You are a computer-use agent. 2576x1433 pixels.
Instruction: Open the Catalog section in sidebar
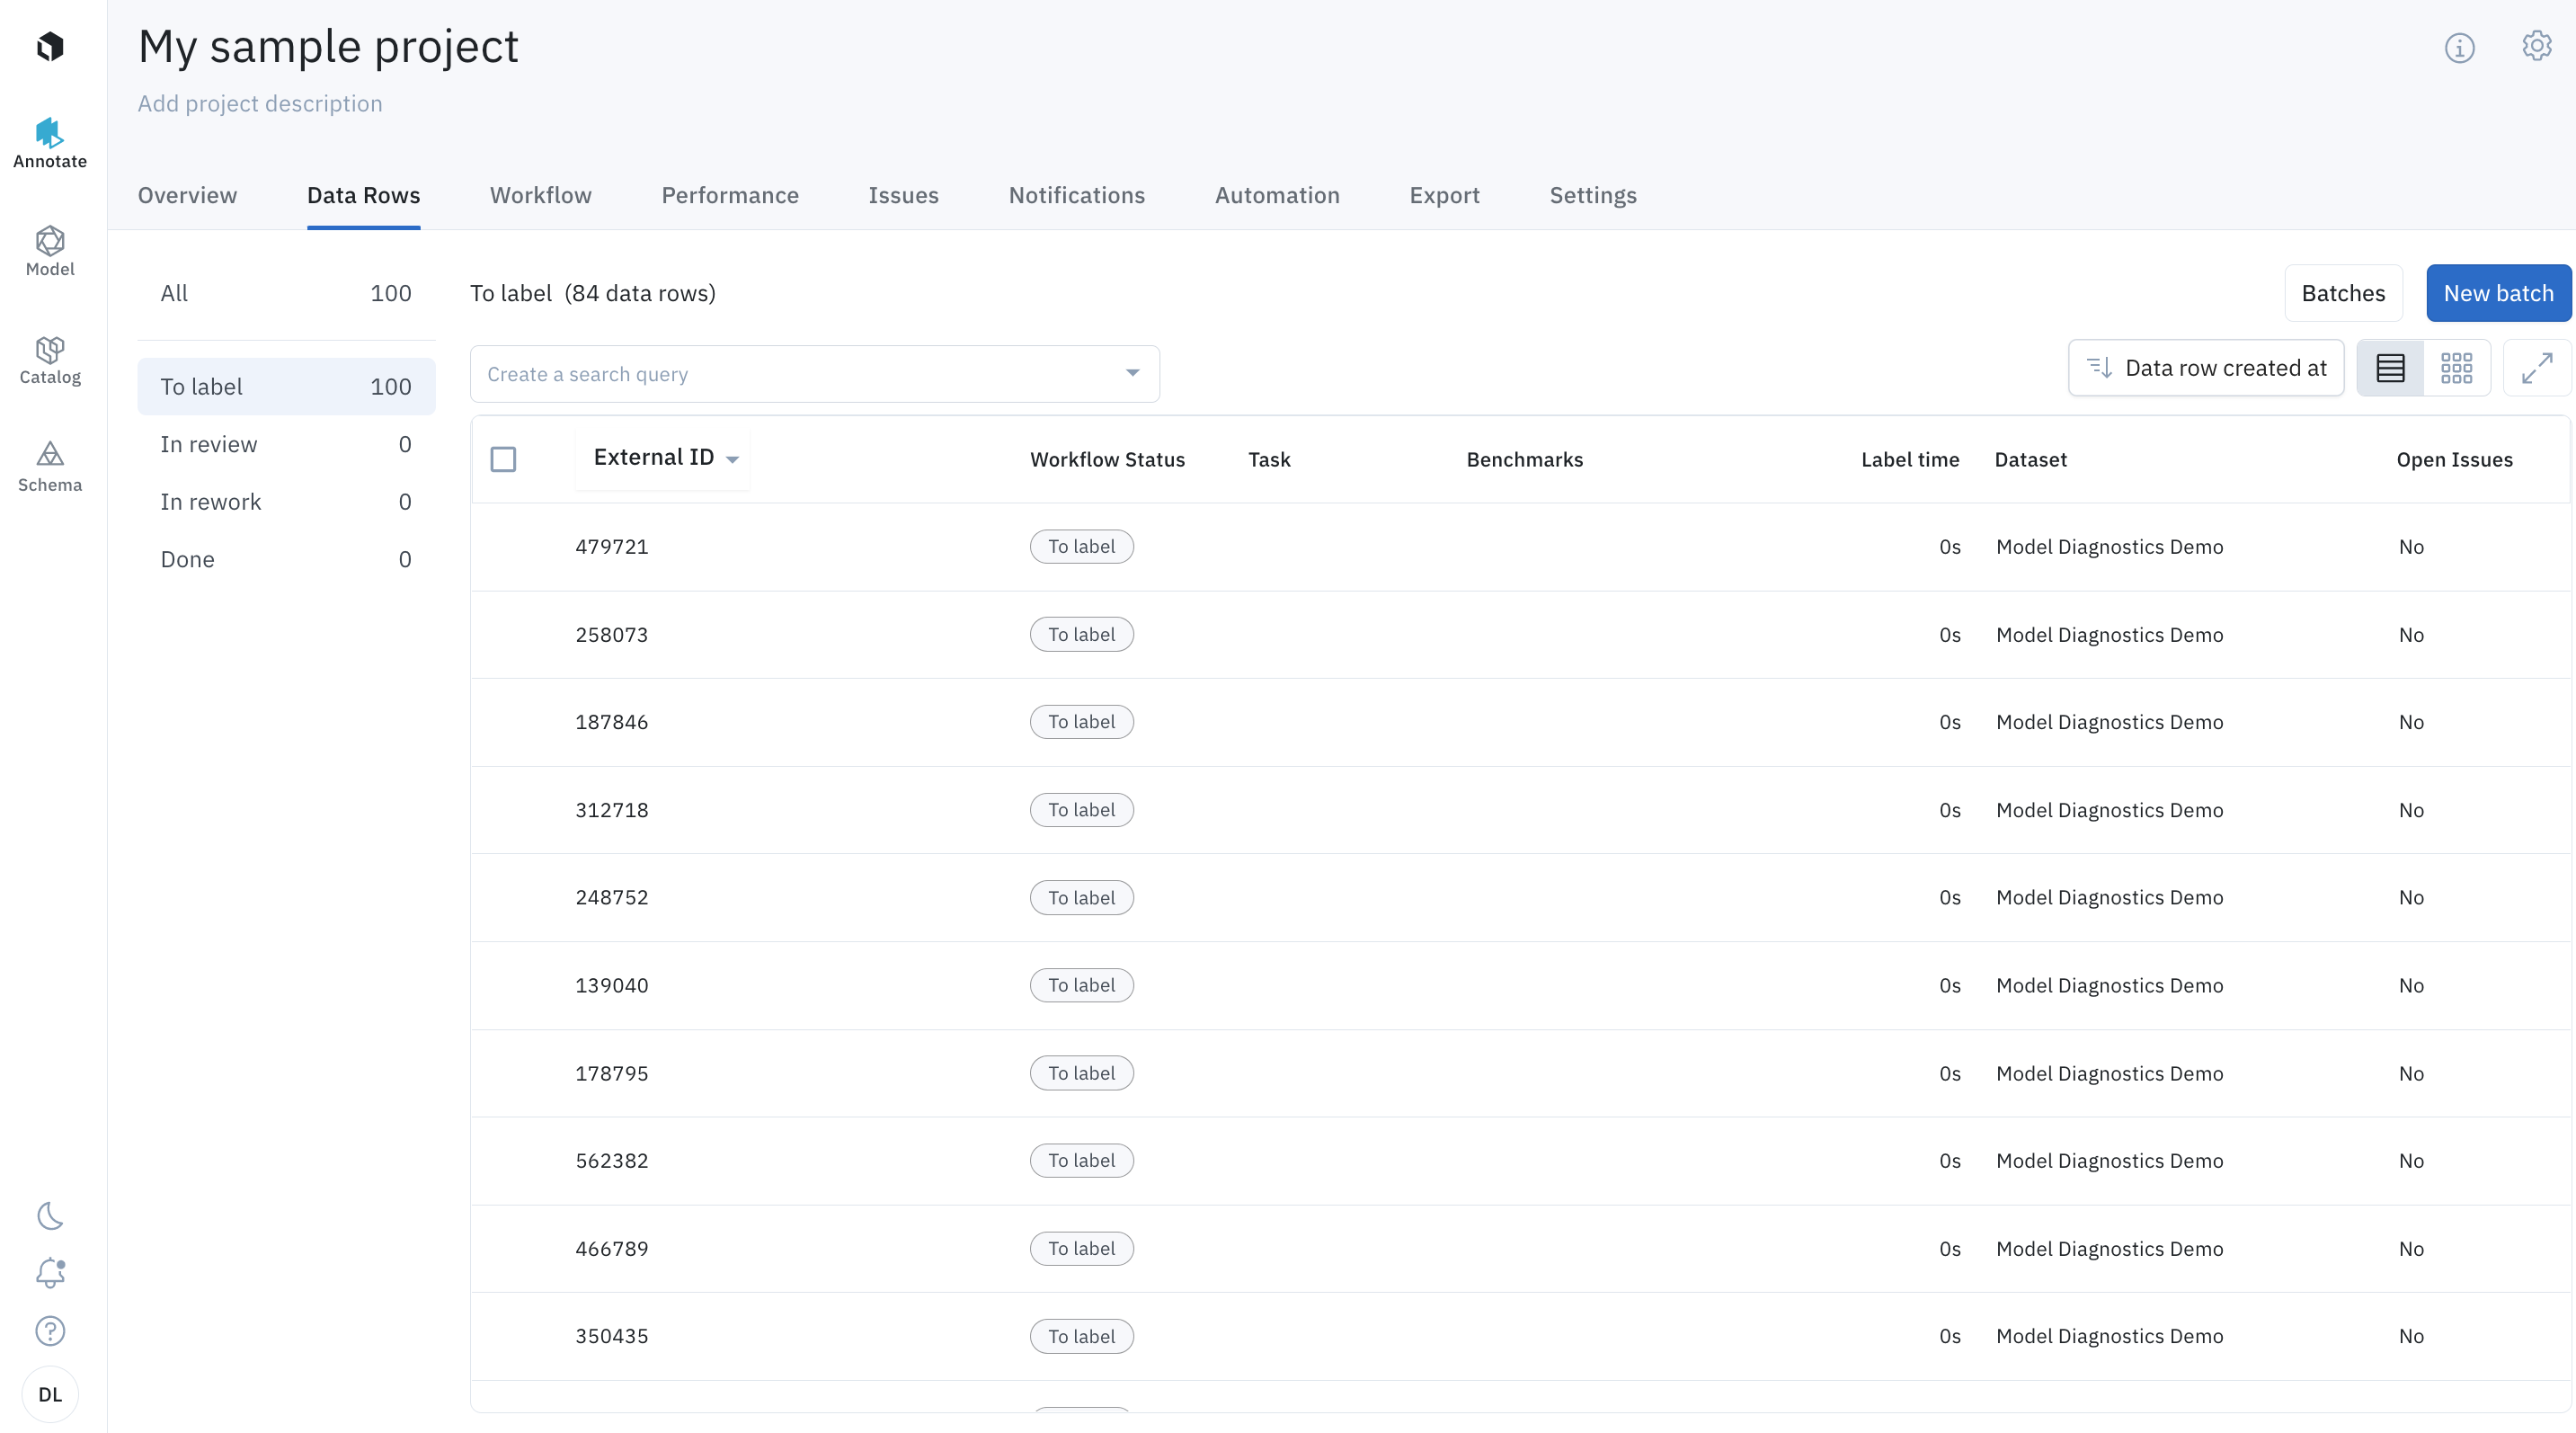(x=50, y=358)
